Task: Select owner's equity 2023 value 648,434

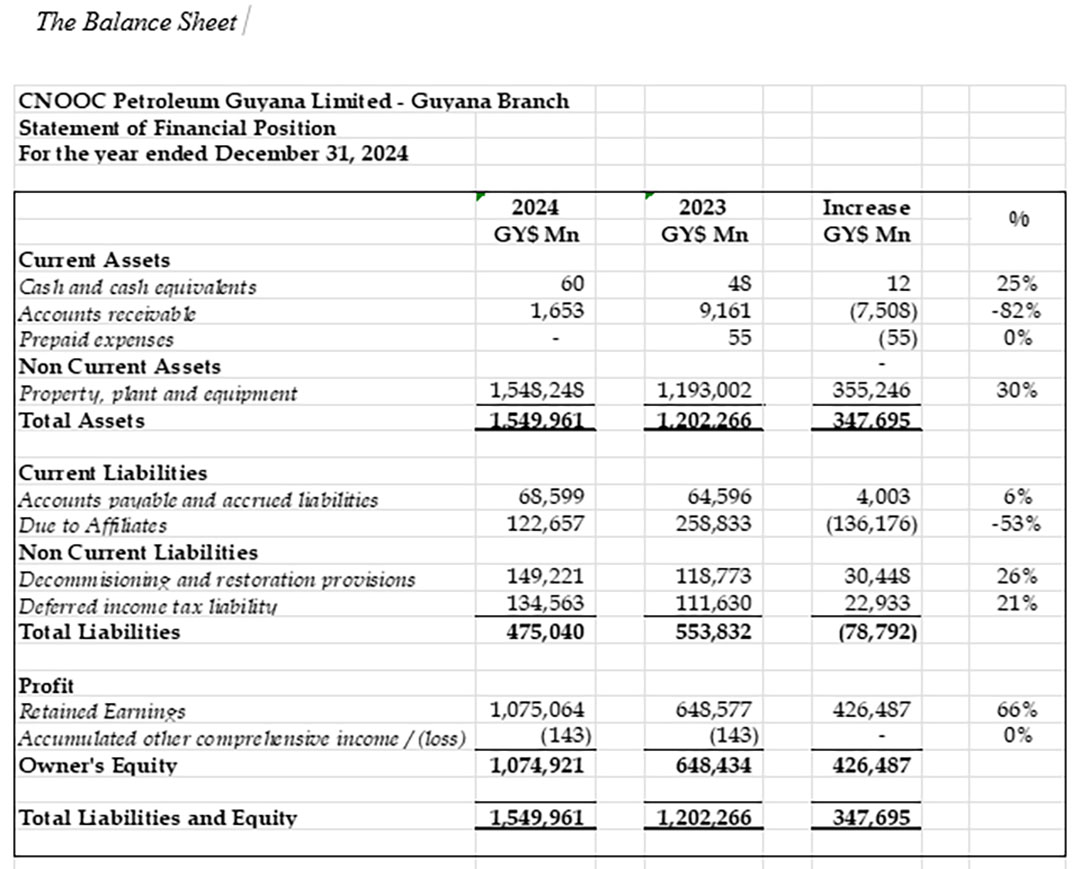Action: [x=713, y=766]
